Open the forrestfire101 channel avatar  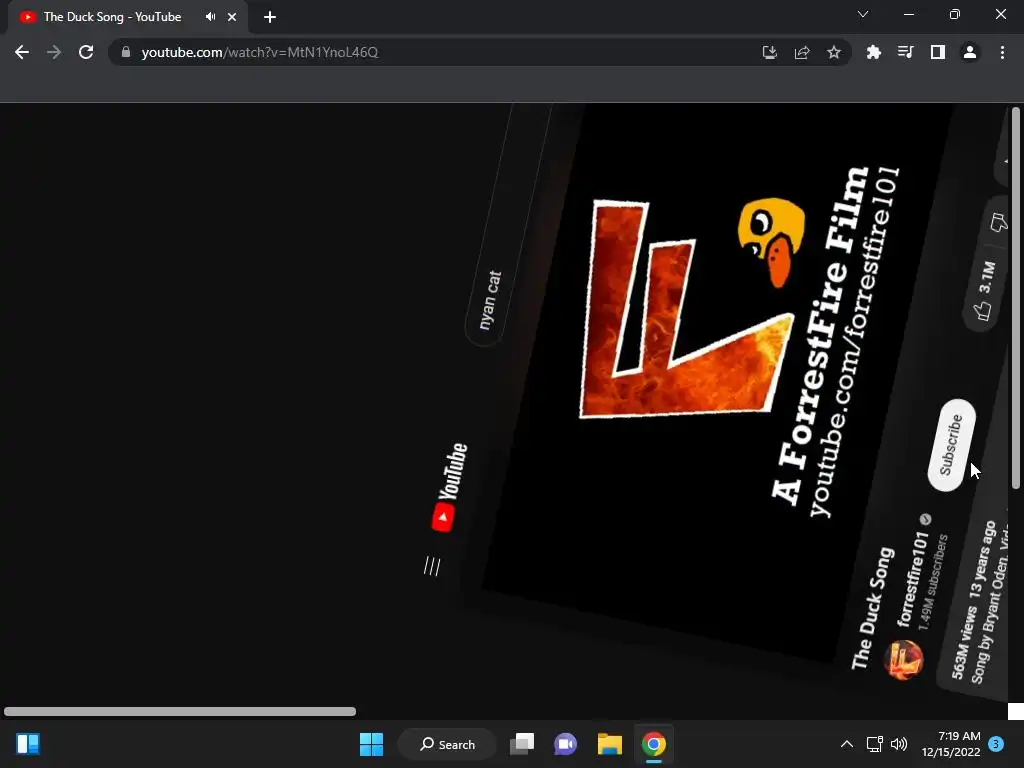[904, 659]
